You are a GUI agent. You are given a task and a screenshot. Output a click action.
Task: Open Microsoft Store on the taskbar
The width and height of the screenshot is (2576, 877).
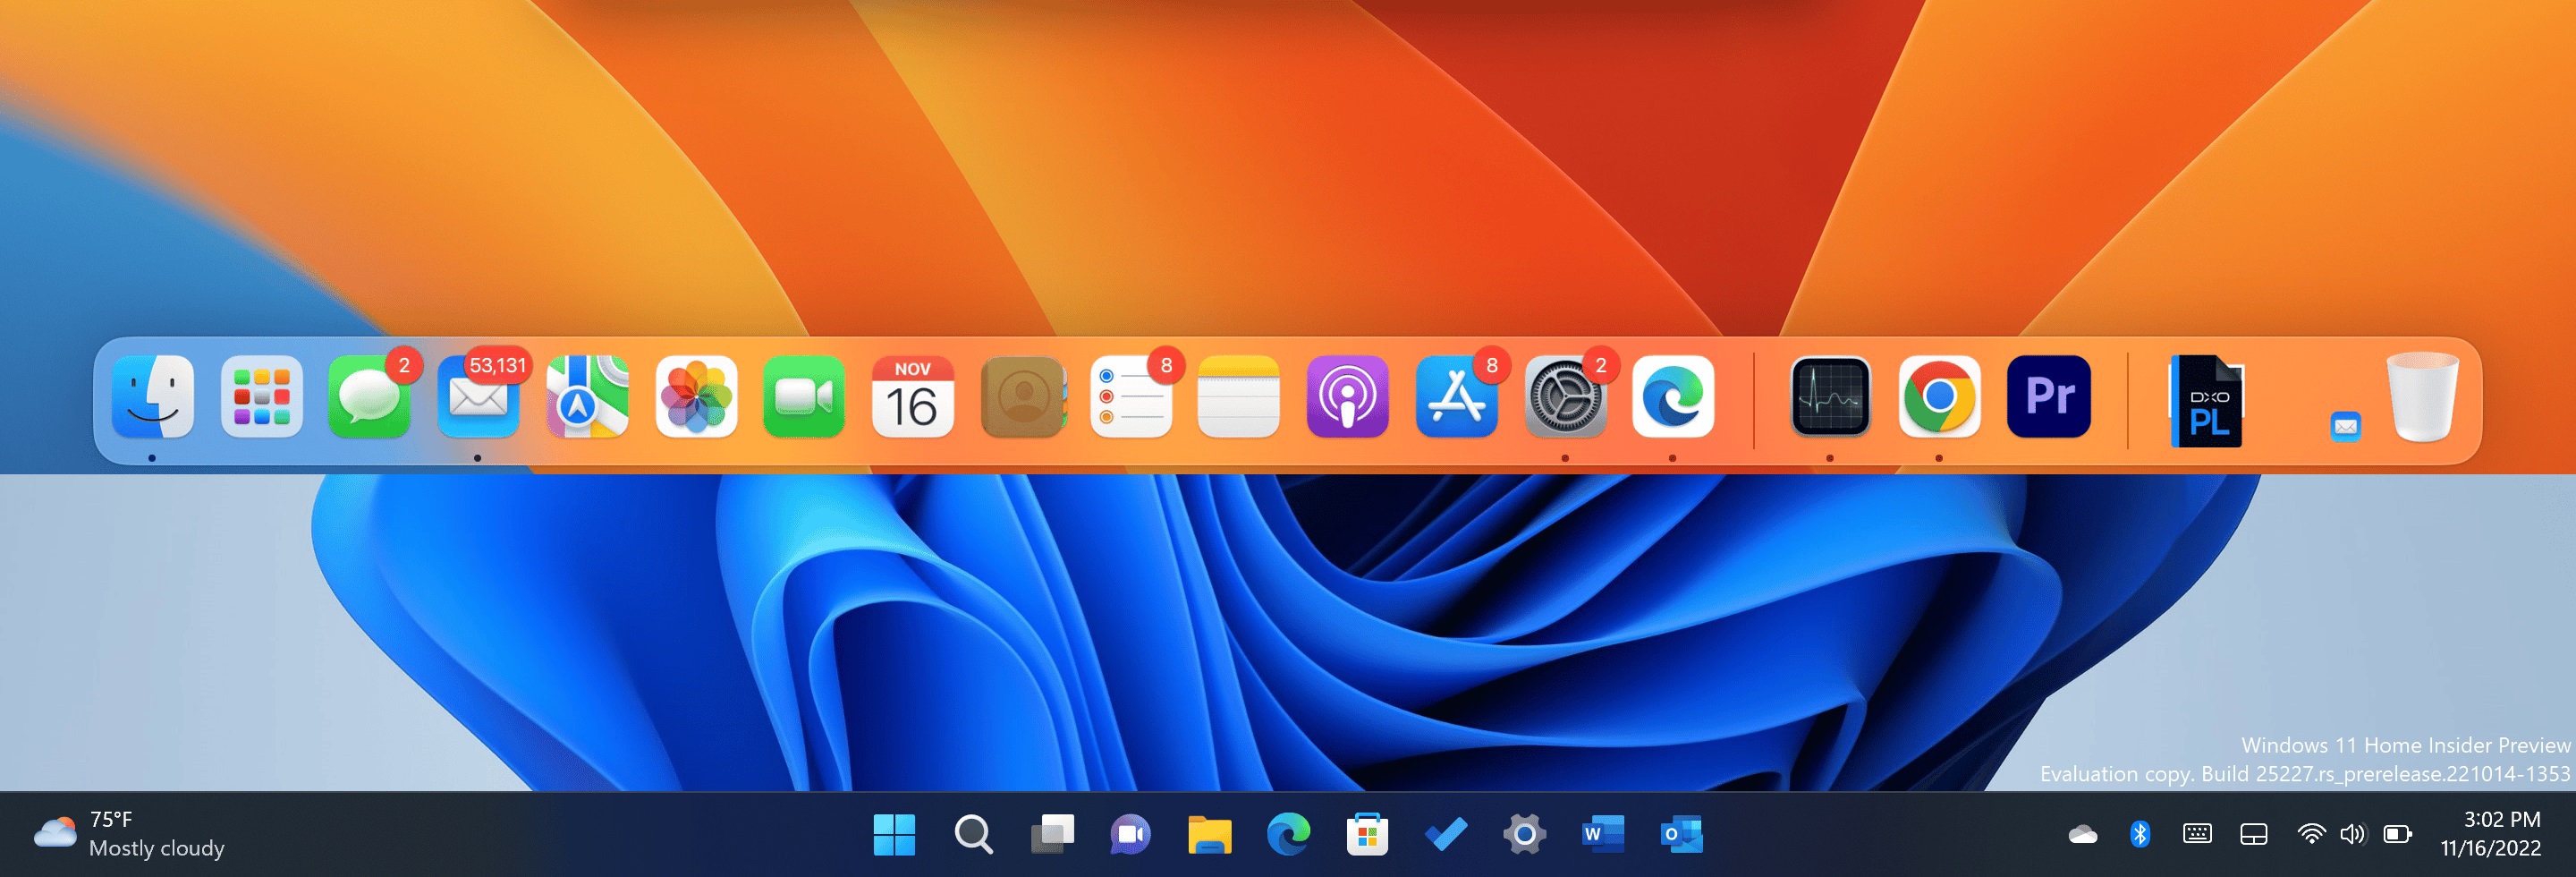(x=1367, y=835)
